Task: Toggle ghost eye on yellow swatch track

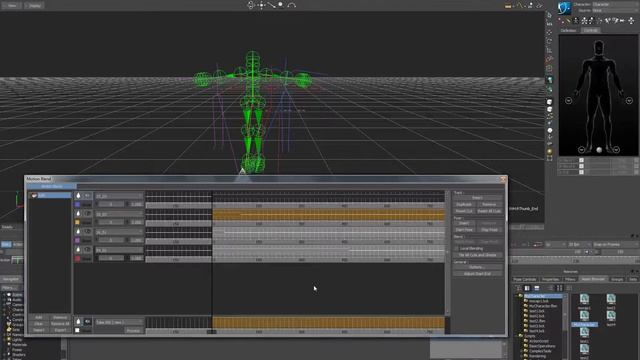Action: tap(87, 213)
